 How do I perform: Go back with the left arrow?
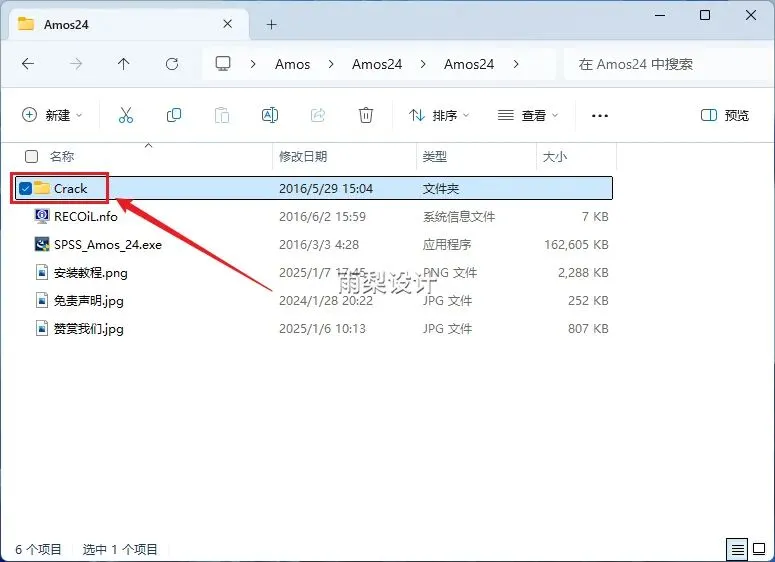tap(28, 64)
